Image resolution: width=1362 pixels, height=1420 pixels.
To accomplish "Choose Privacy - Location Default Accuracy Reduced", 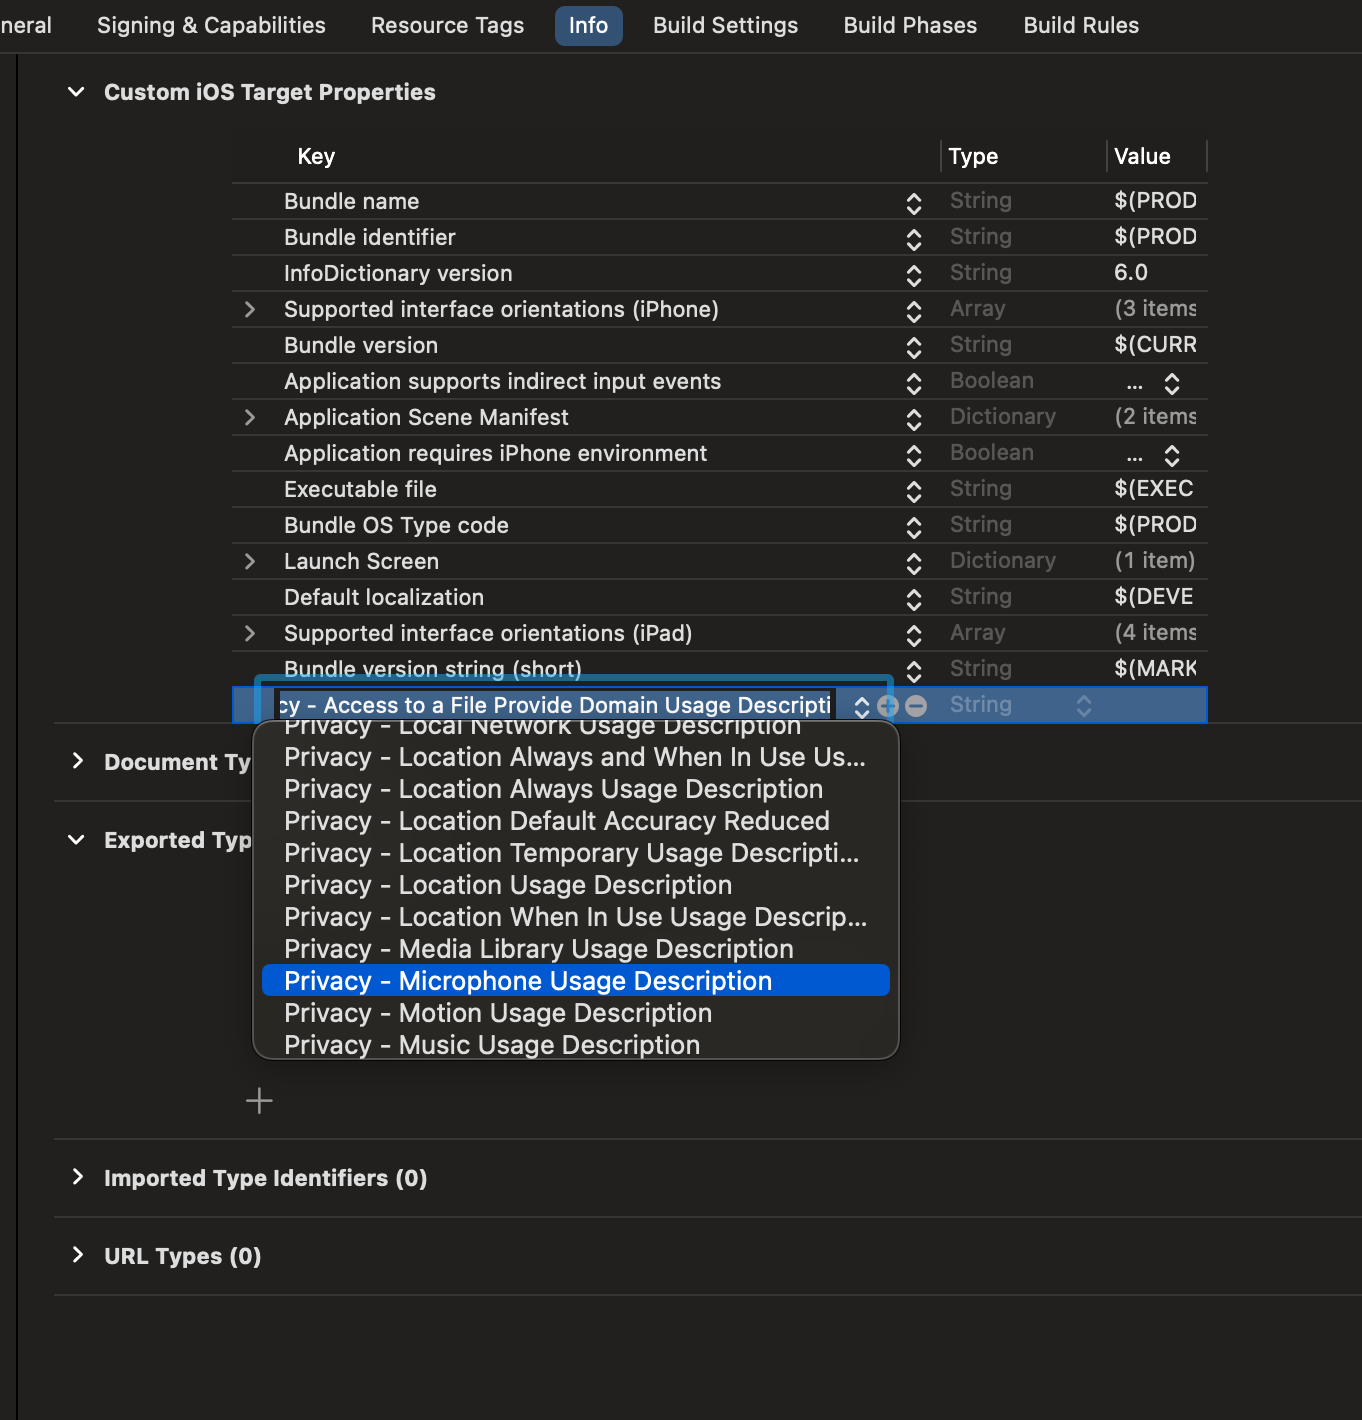I will 575,821.
